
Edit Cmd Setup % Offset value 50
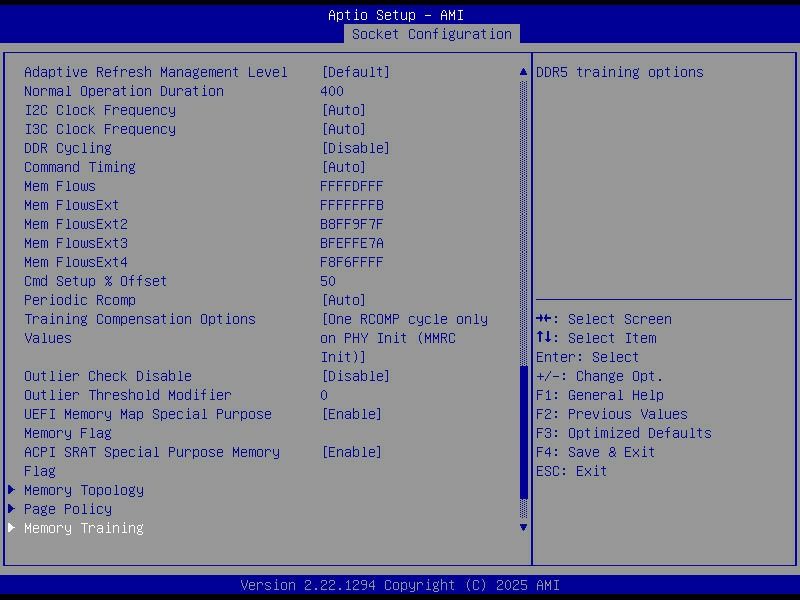click(328, 281)
